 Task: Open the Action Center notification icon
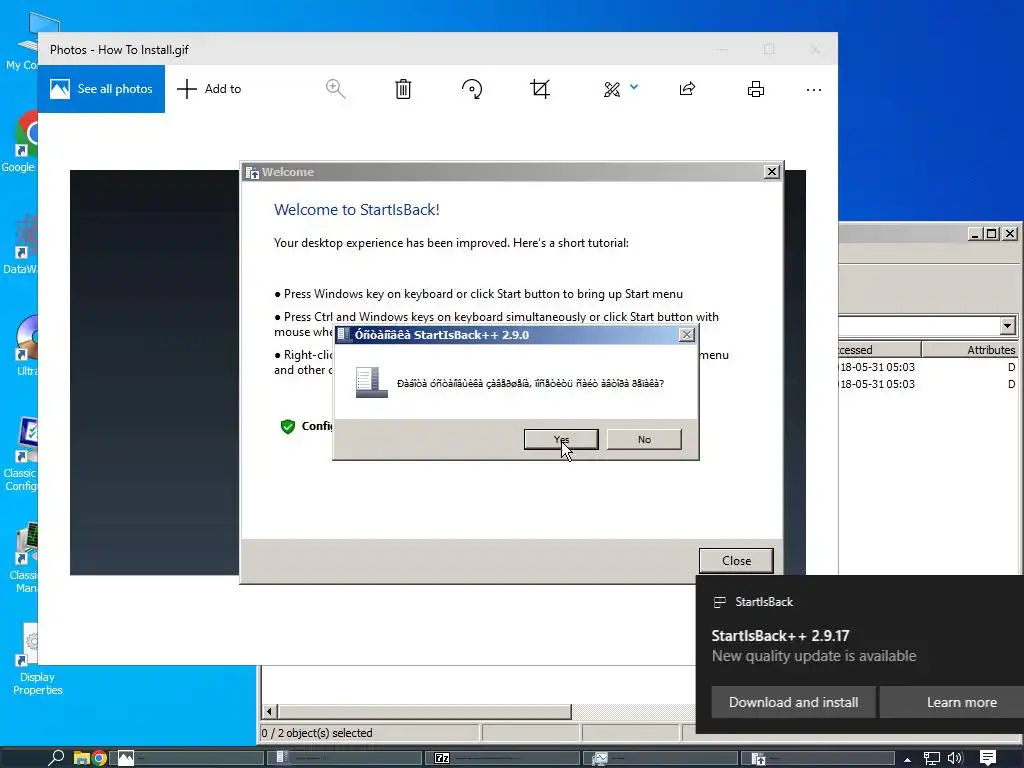pos(988,758)
